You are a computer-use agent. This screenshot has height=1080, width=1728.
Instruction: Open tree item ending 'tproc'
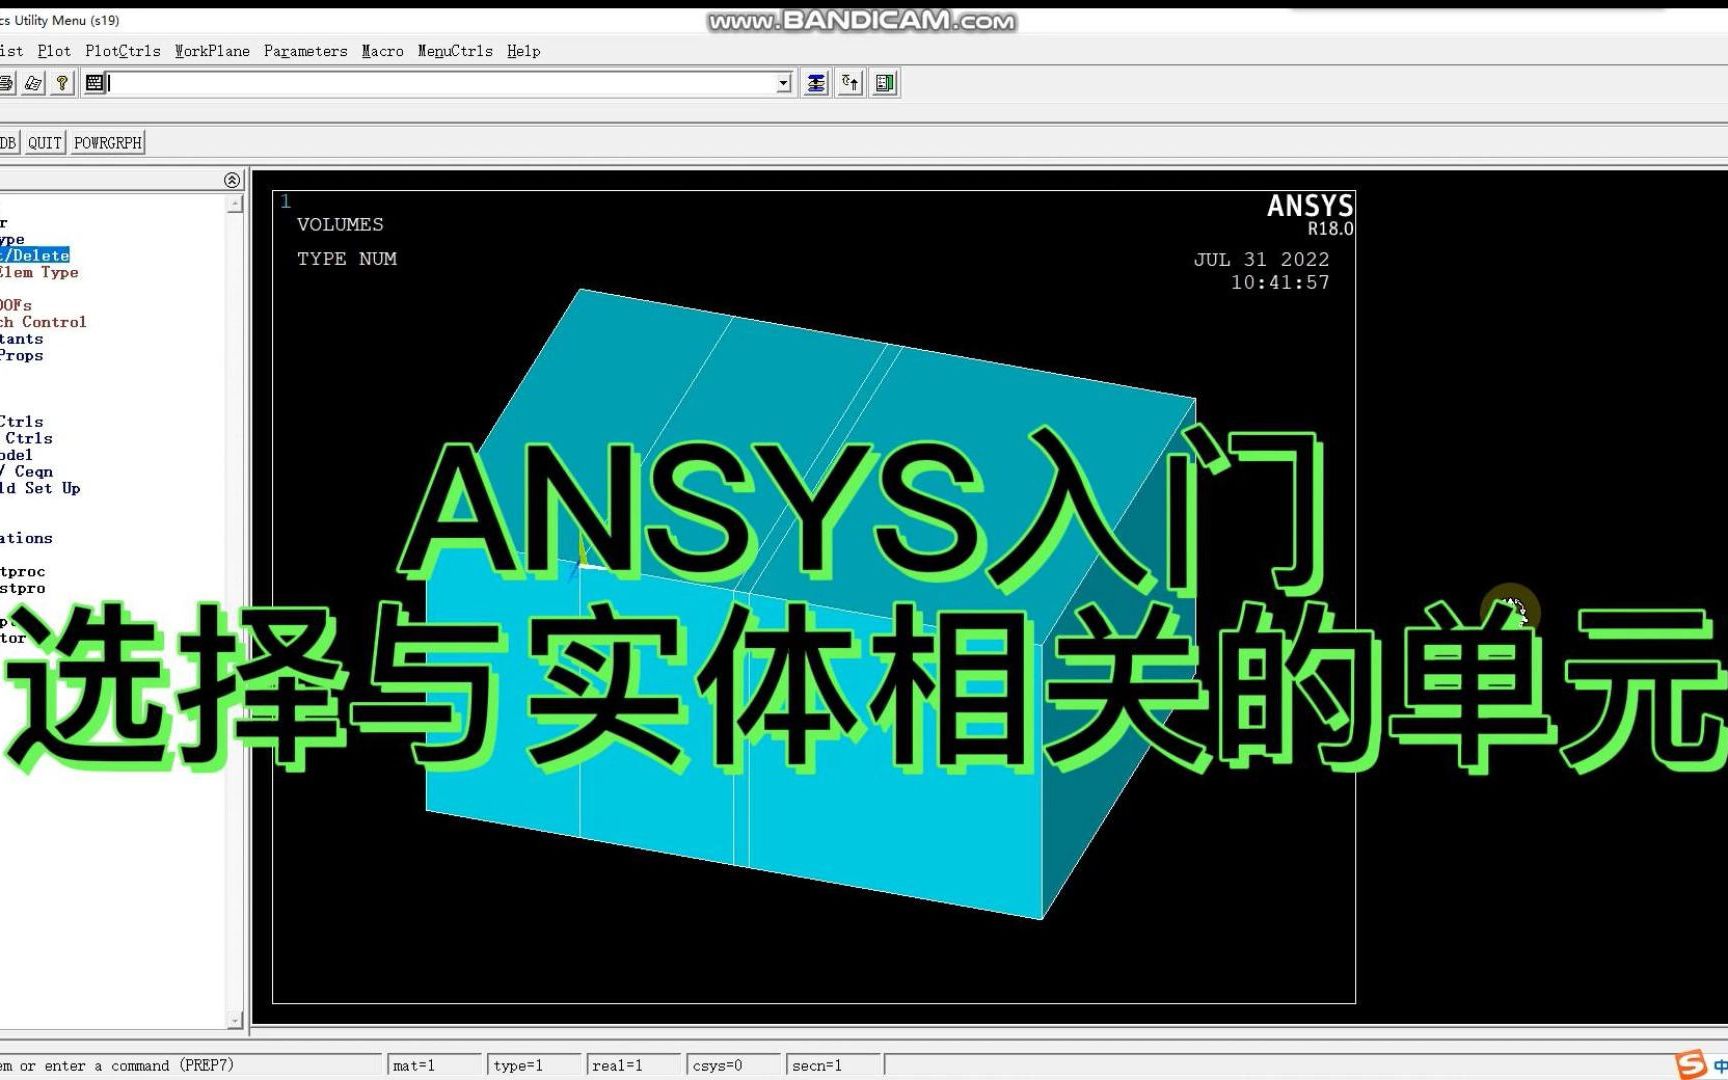point(22,572)
